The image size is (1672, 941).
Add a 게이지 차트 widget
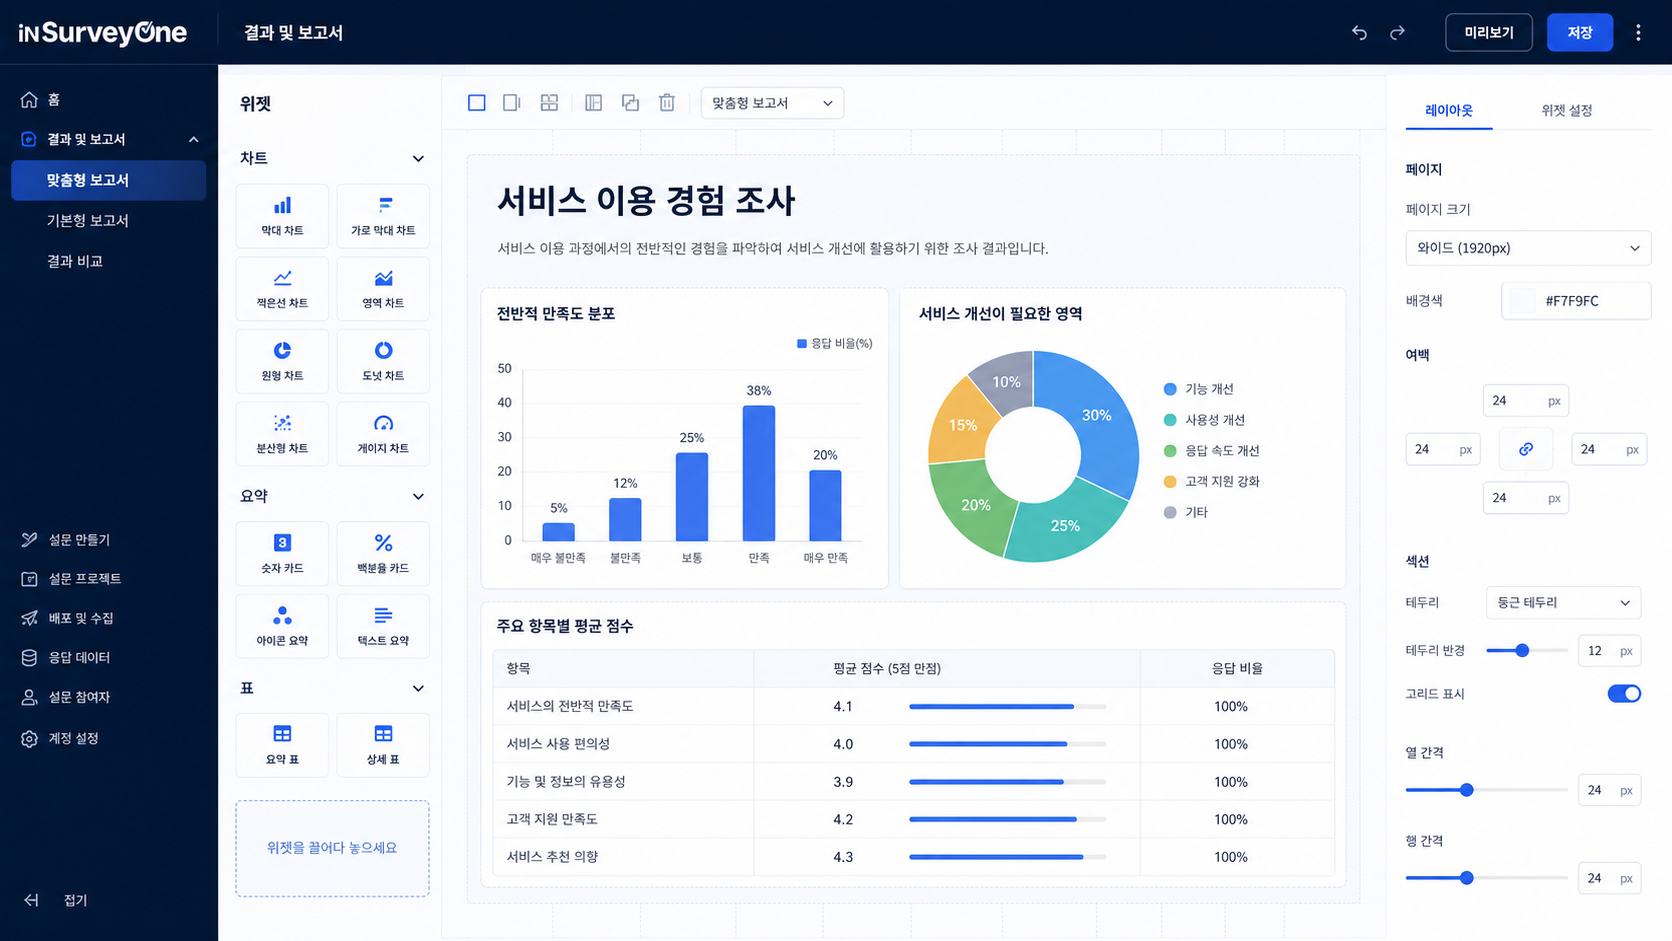[383, 434]
